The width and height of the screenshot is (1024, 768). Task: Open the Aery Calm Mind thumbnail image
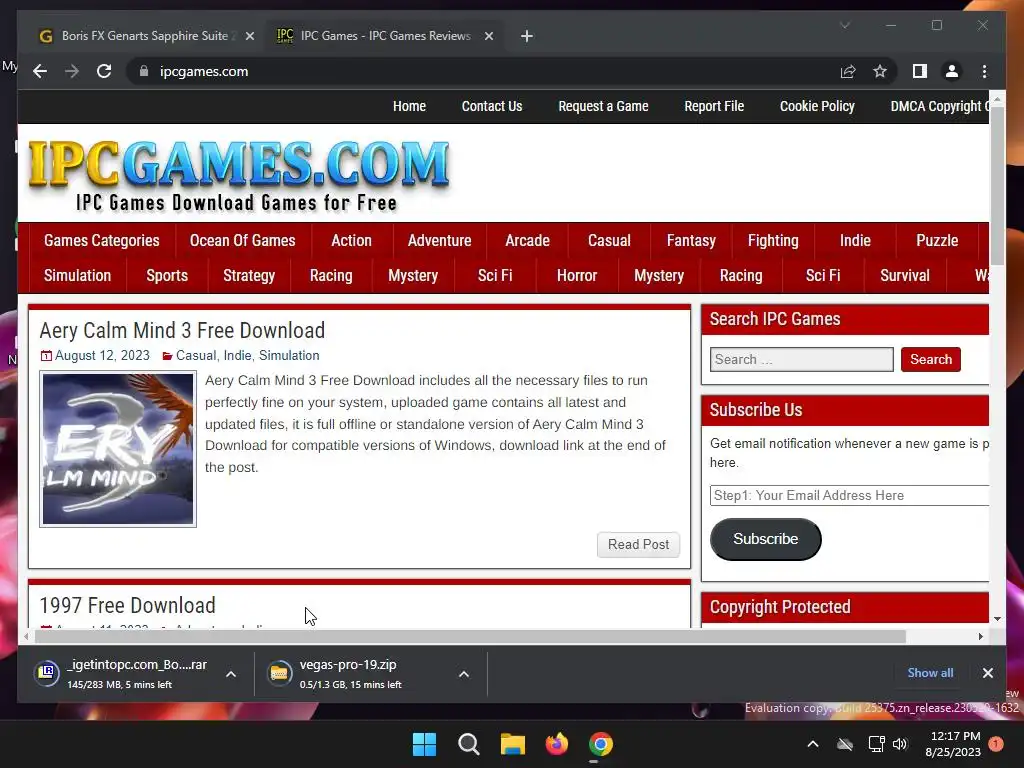pyautogui.click(x=118, y=449)
